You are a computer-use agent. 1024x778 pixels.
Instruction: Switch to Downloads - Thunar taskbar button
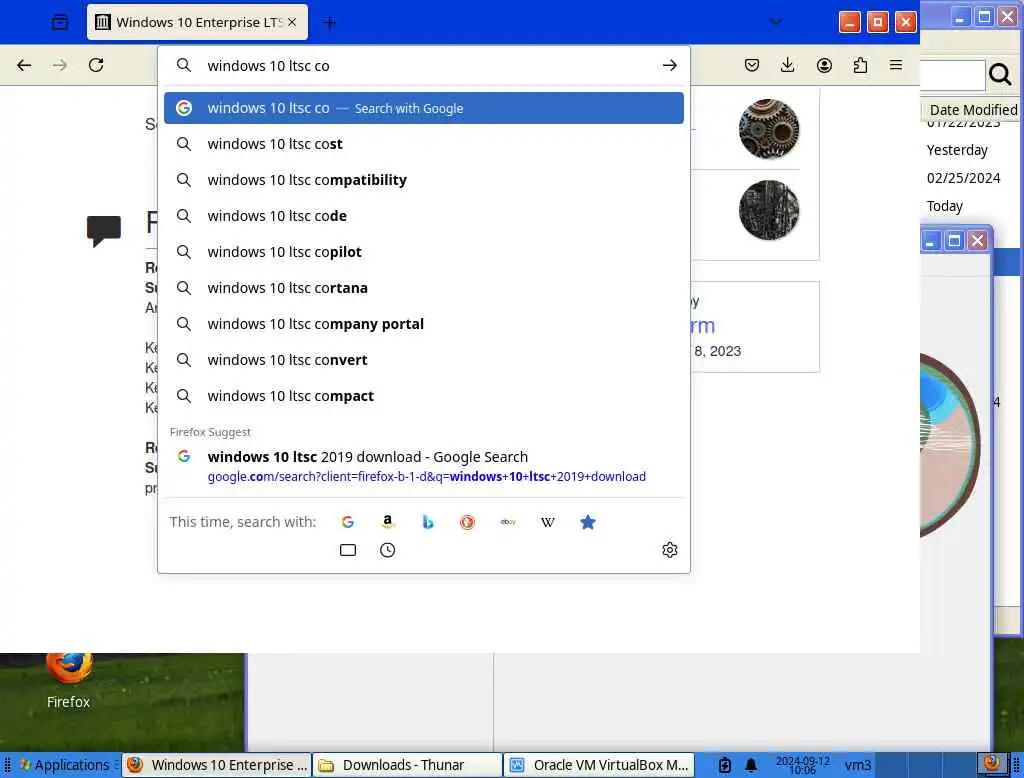click(408, 765)
